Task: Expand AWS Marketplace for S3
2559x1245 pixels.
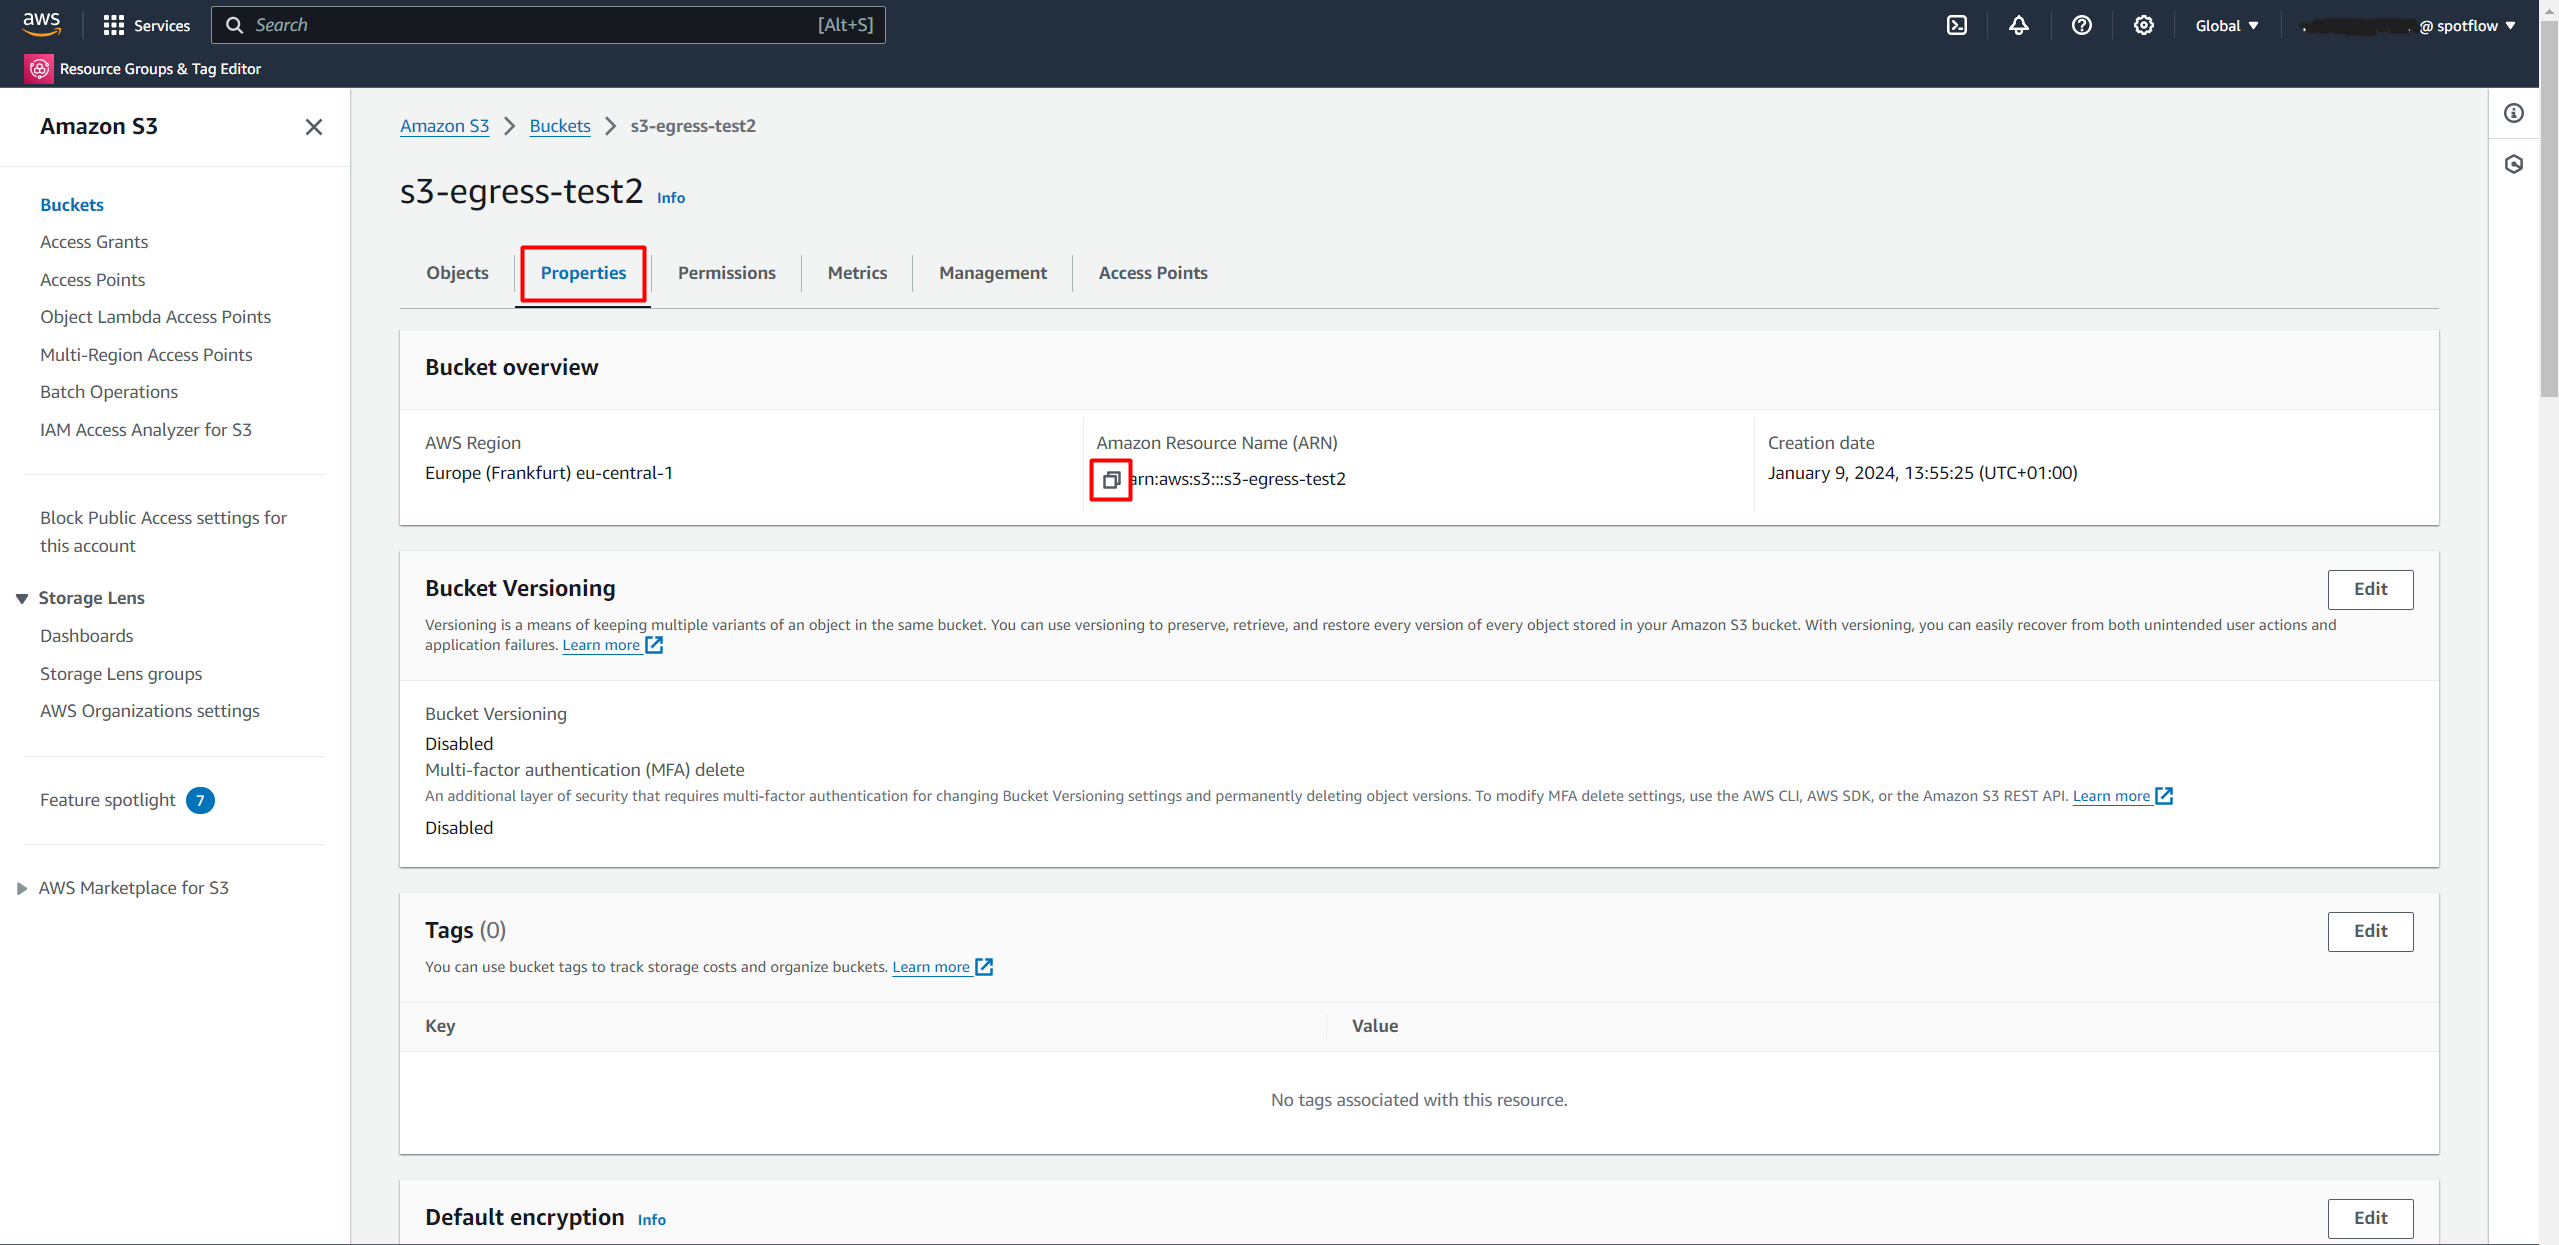Action: (21, 888)
